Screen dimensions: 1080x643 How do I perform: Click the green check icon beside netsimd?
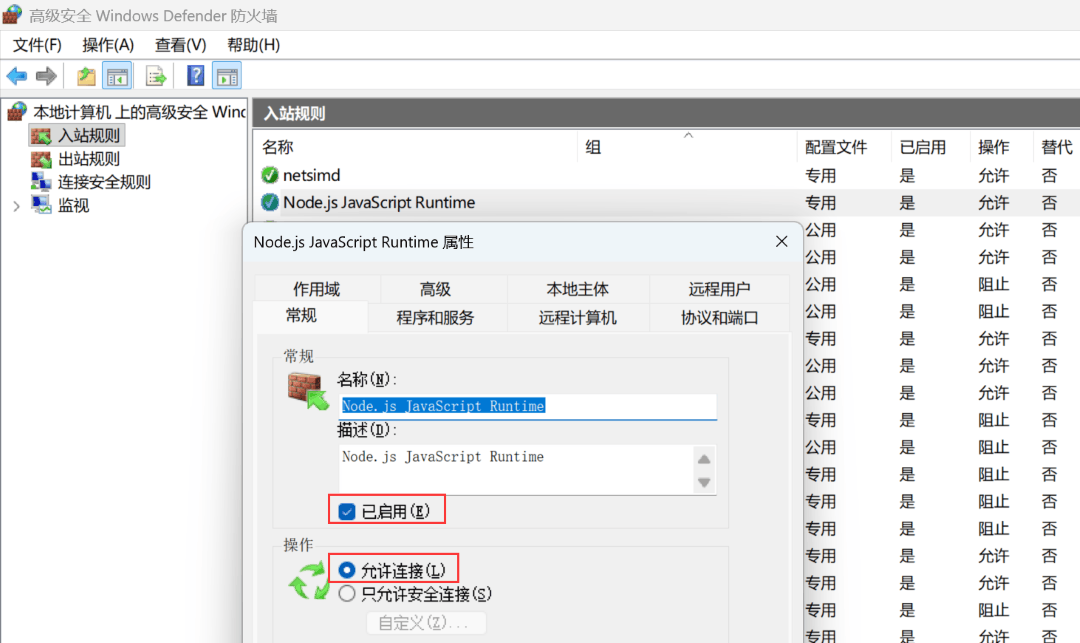tap(270, 175)
